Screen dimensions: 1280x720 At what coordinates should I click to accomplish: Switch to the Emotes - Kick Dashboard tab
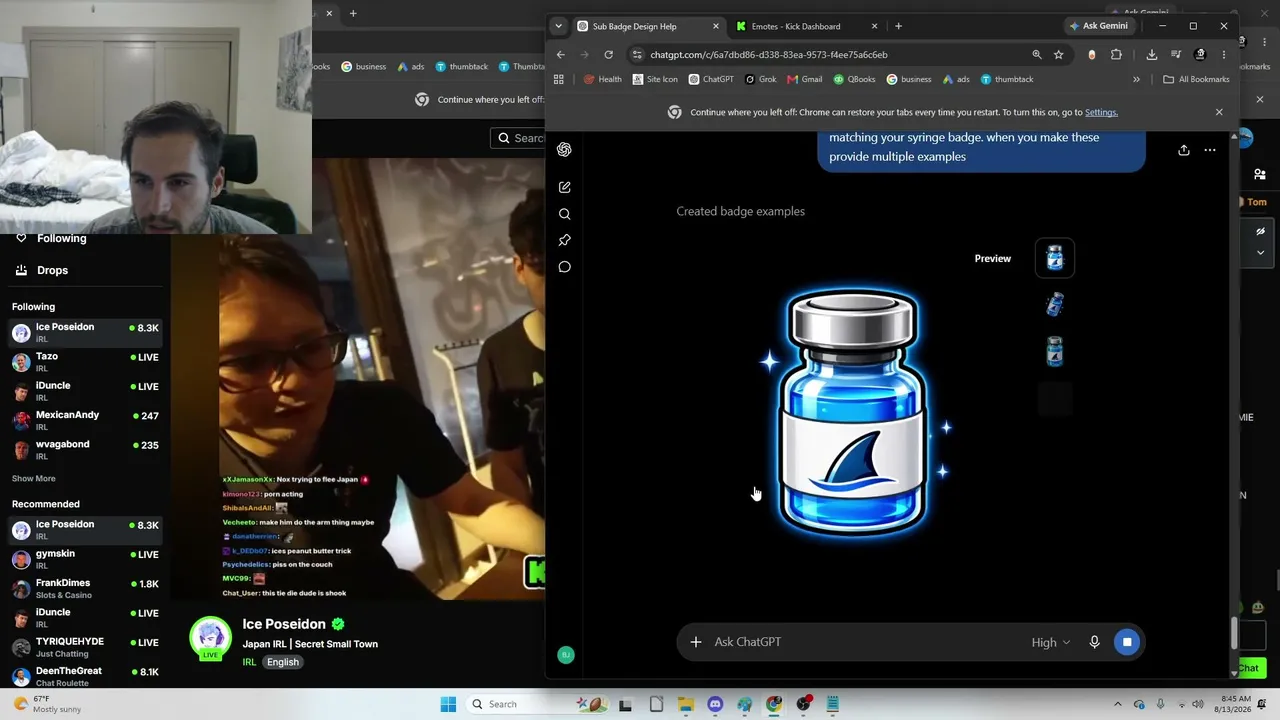click(808, 26)
